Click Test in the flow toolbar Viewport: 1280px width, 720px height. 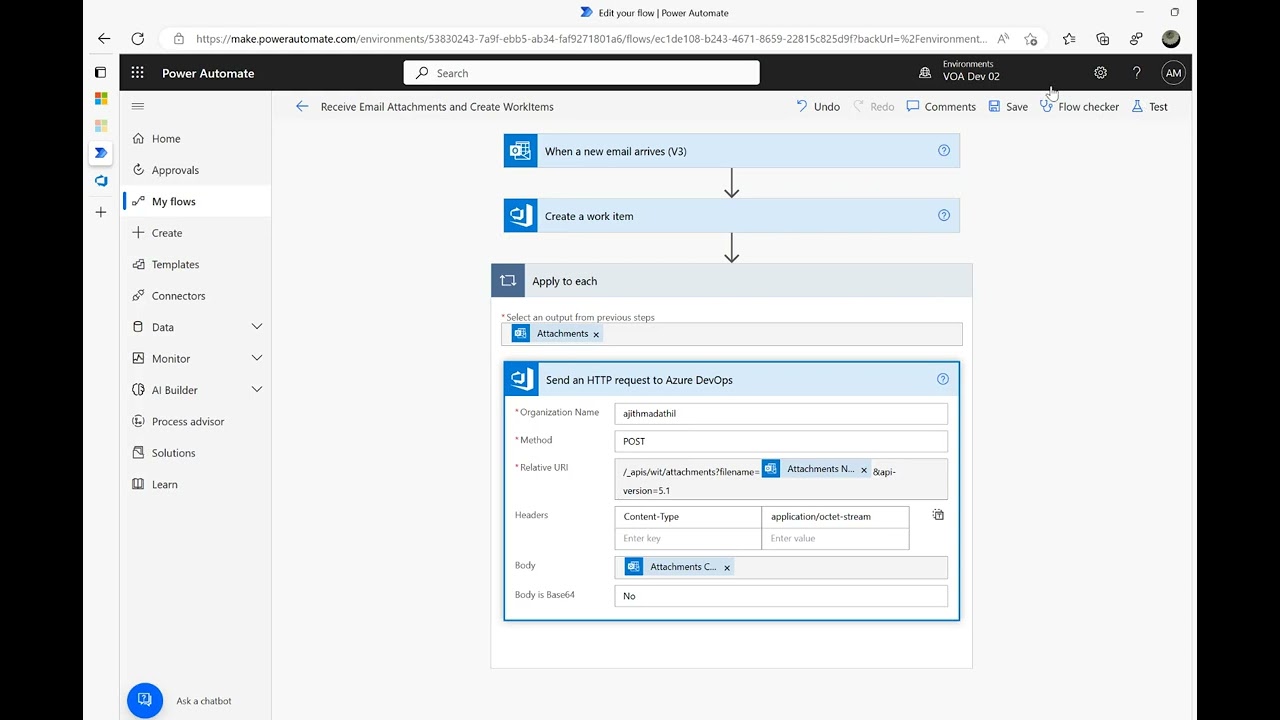point(1150,106)
